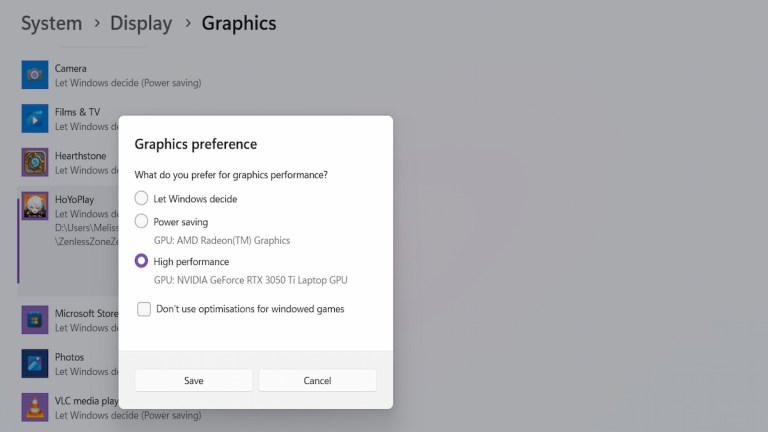The image size is (768, 432).
Task: Click the Films & TV app icon
Action: click(35, 119)
